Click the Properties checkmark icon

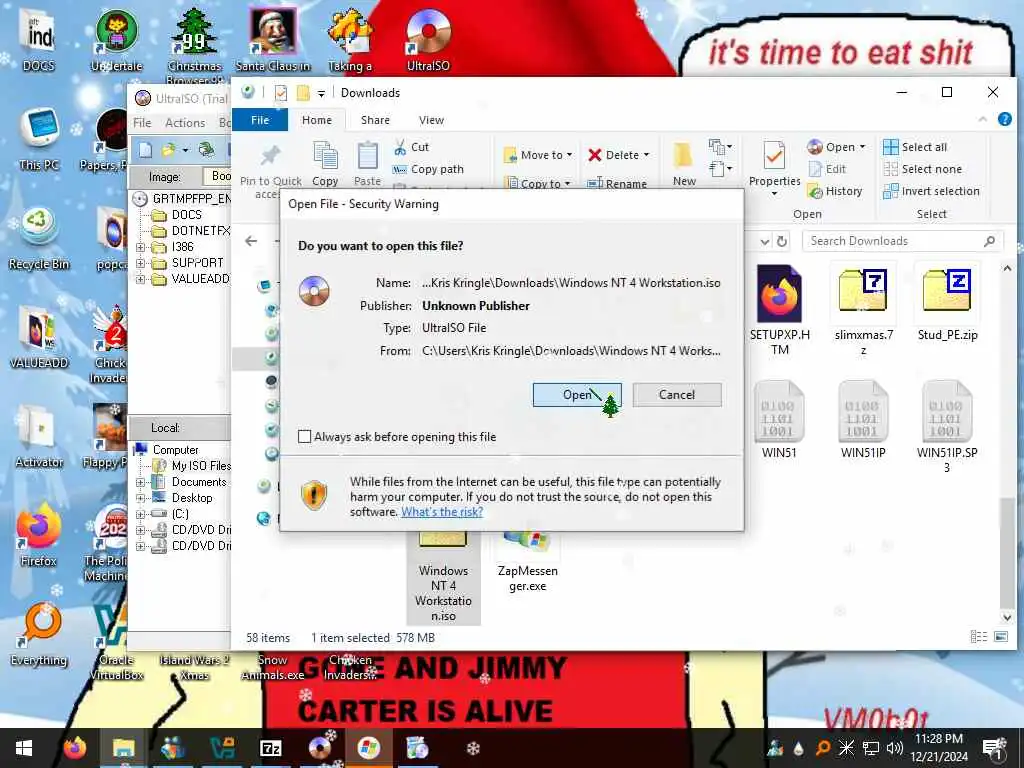775,155
